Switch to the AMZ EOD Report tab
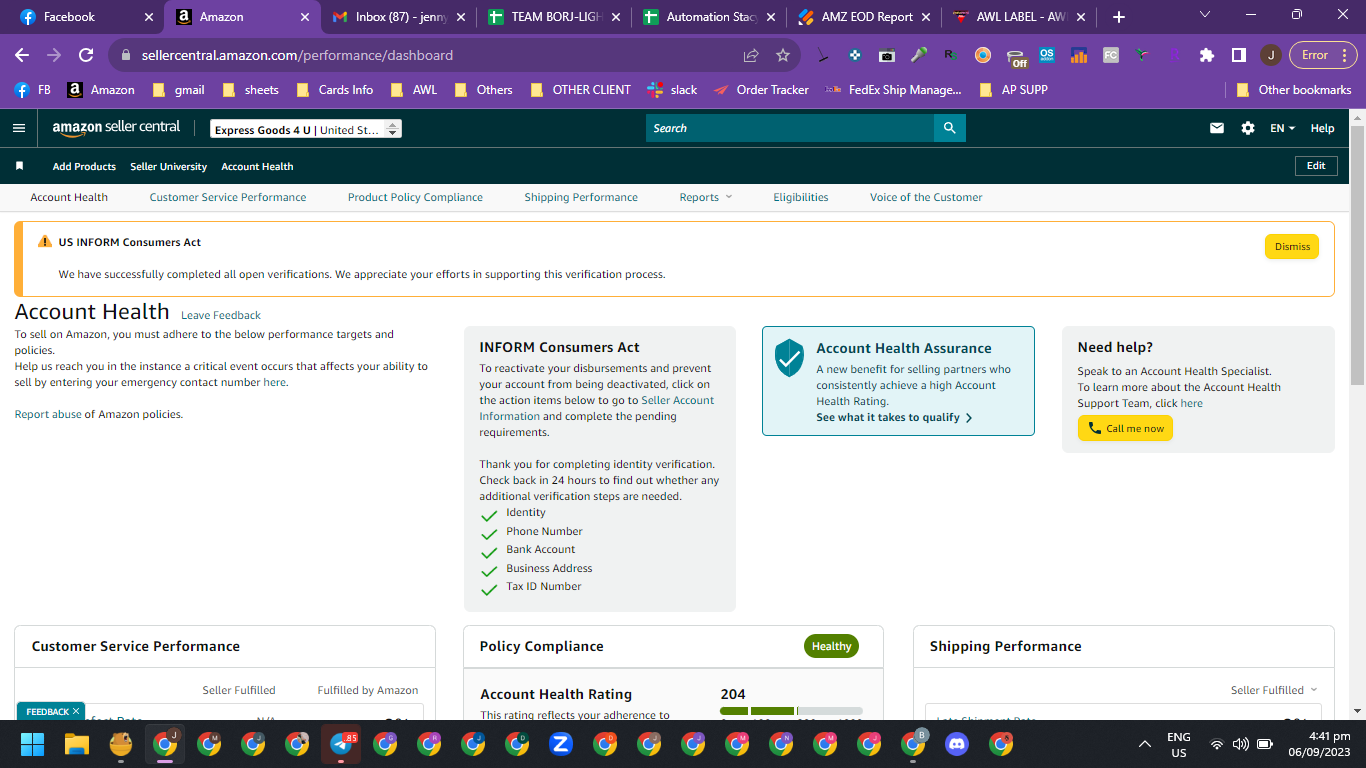This screenshot has height=768, width=1366. coord(866,17)
